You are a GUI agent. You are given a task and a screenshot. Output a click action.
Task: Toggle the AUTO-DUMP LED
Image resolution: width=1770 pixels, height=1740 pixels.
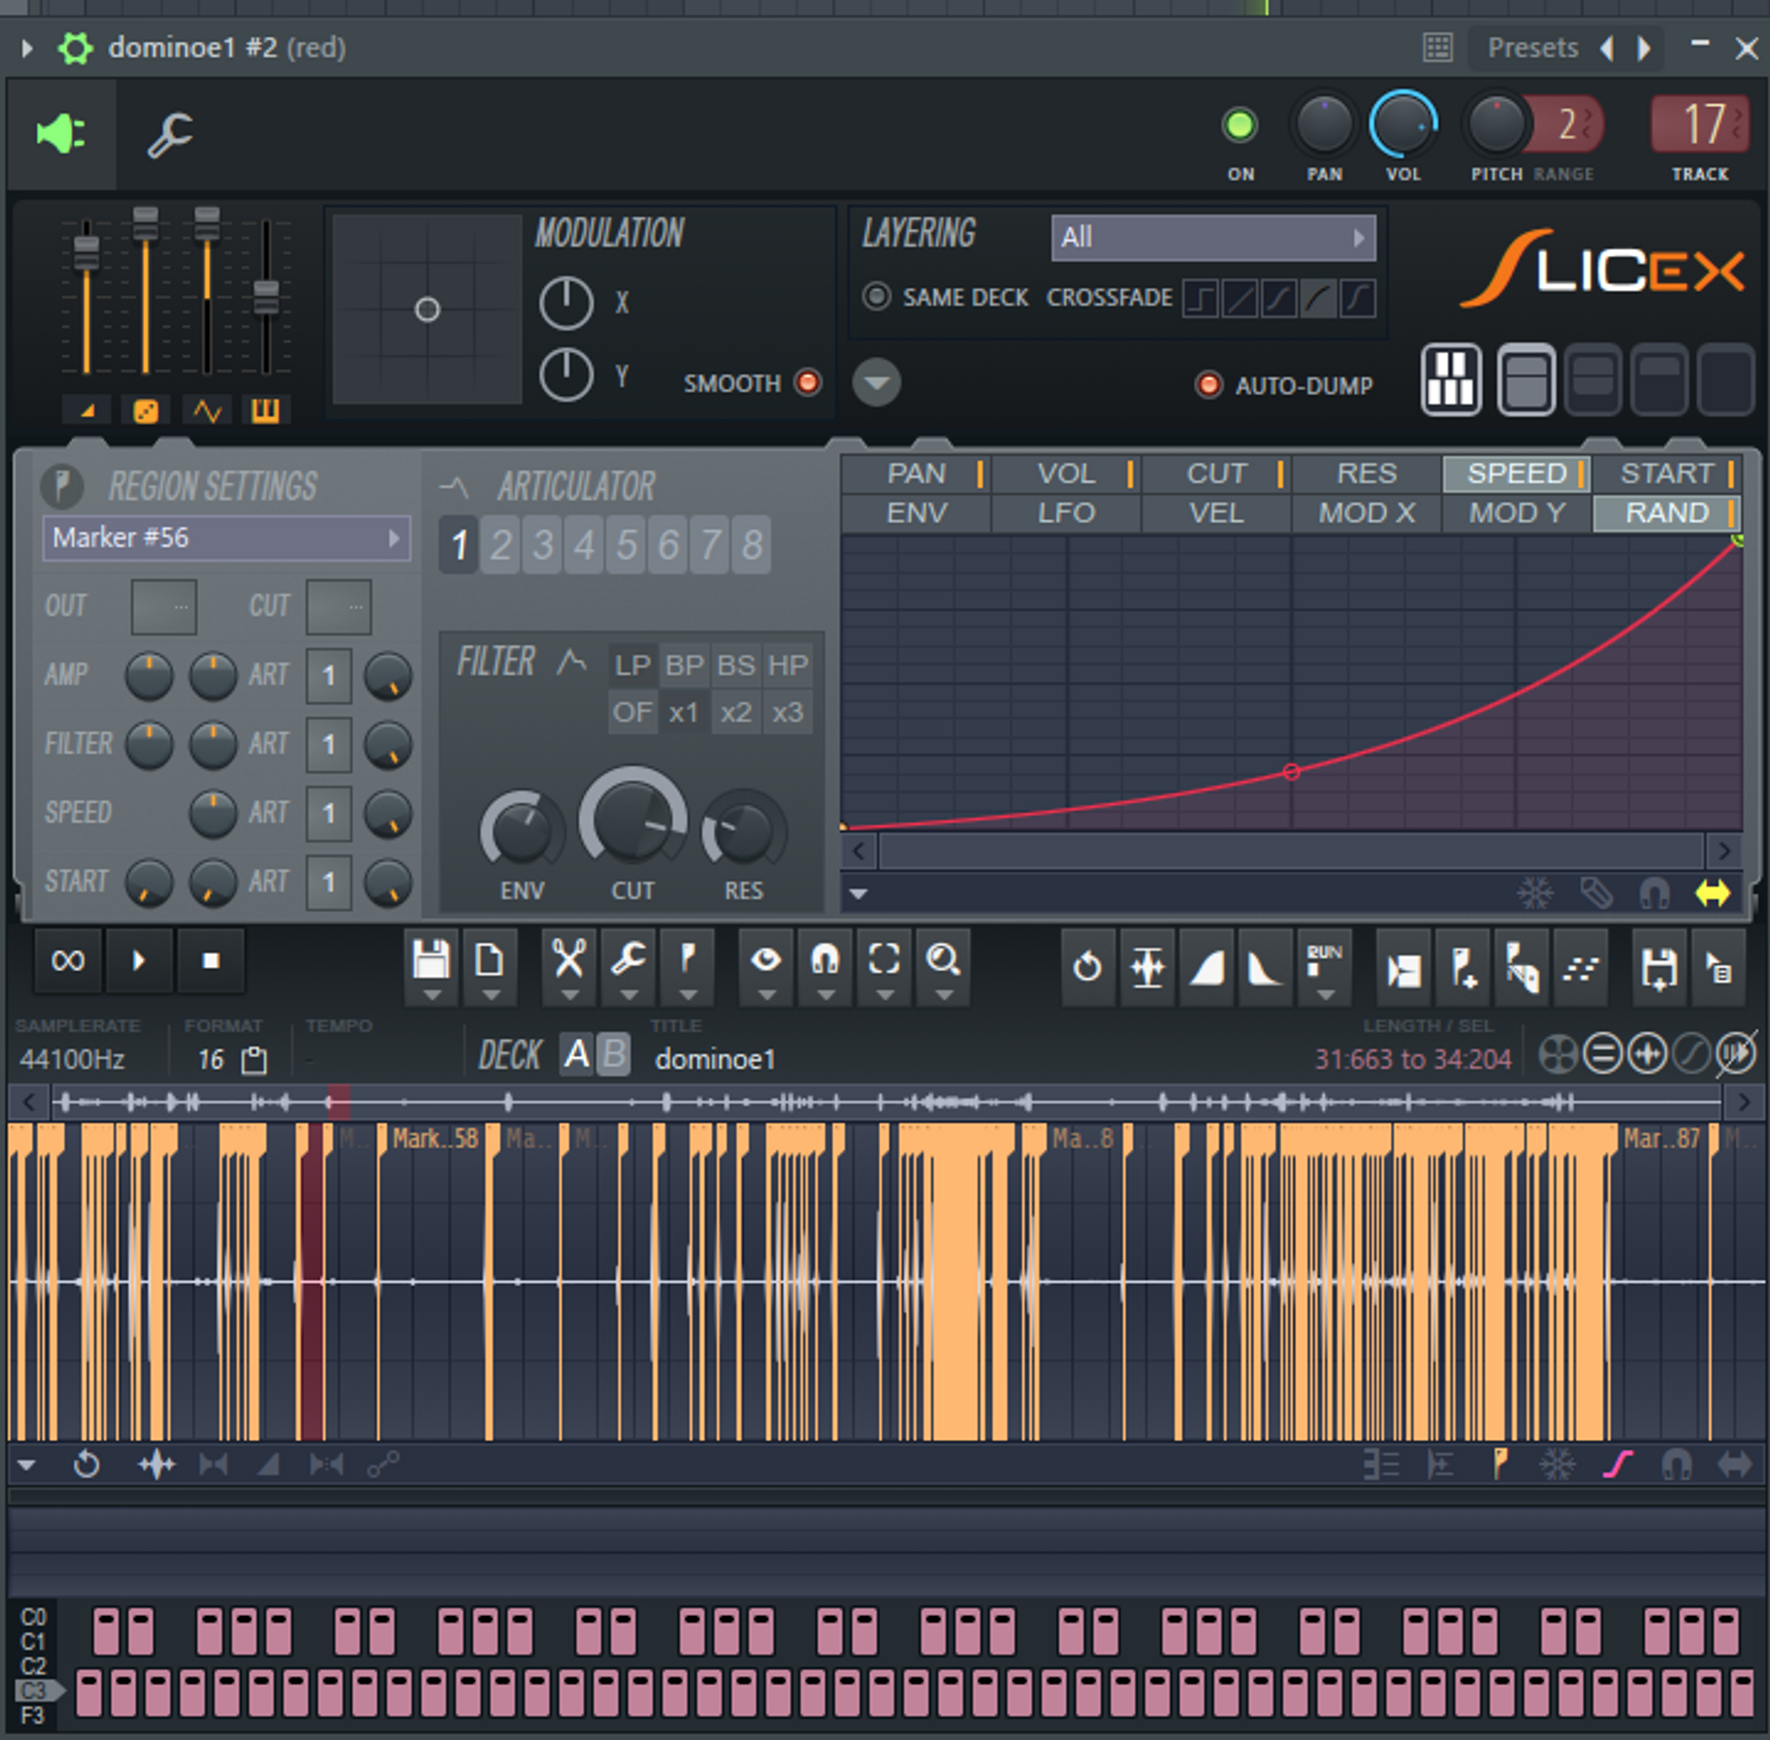1209,385
